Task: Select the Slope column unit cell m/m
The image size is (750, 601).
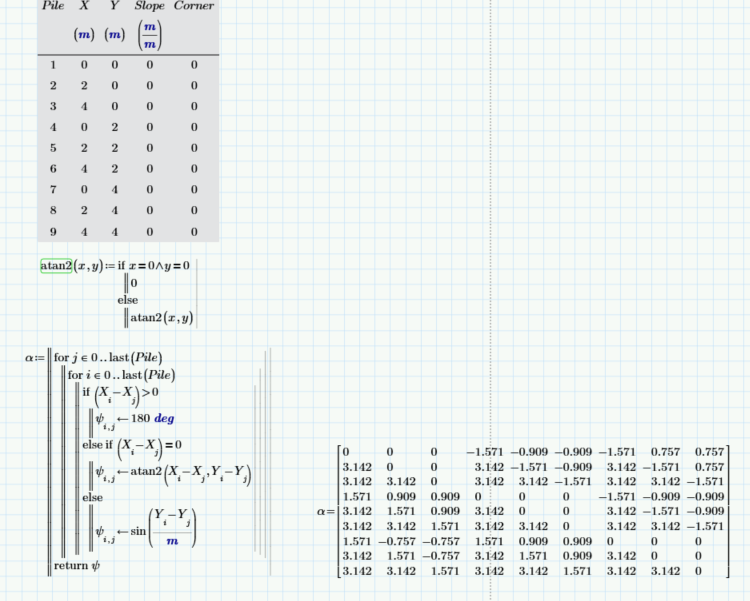Action: (x=150, y=35)
